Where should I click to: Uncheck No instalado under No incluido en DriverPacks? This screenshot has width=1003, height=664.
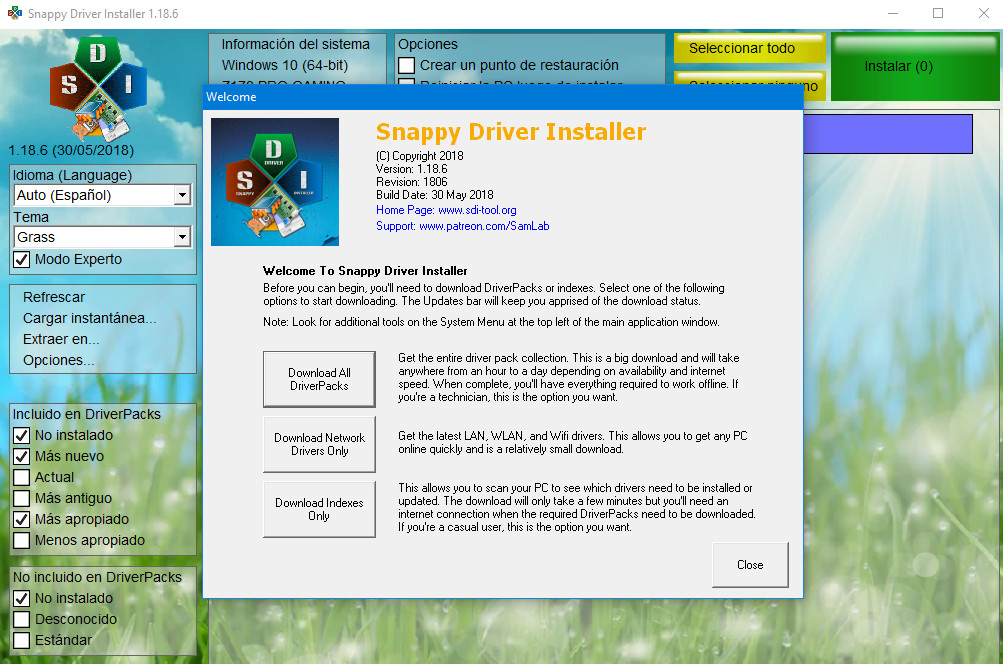22,598
